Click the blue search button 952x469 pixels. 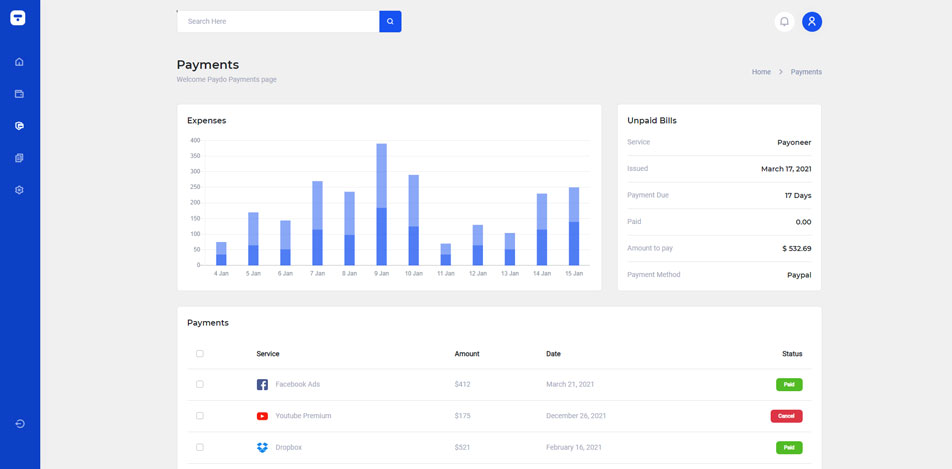[390, 21]
